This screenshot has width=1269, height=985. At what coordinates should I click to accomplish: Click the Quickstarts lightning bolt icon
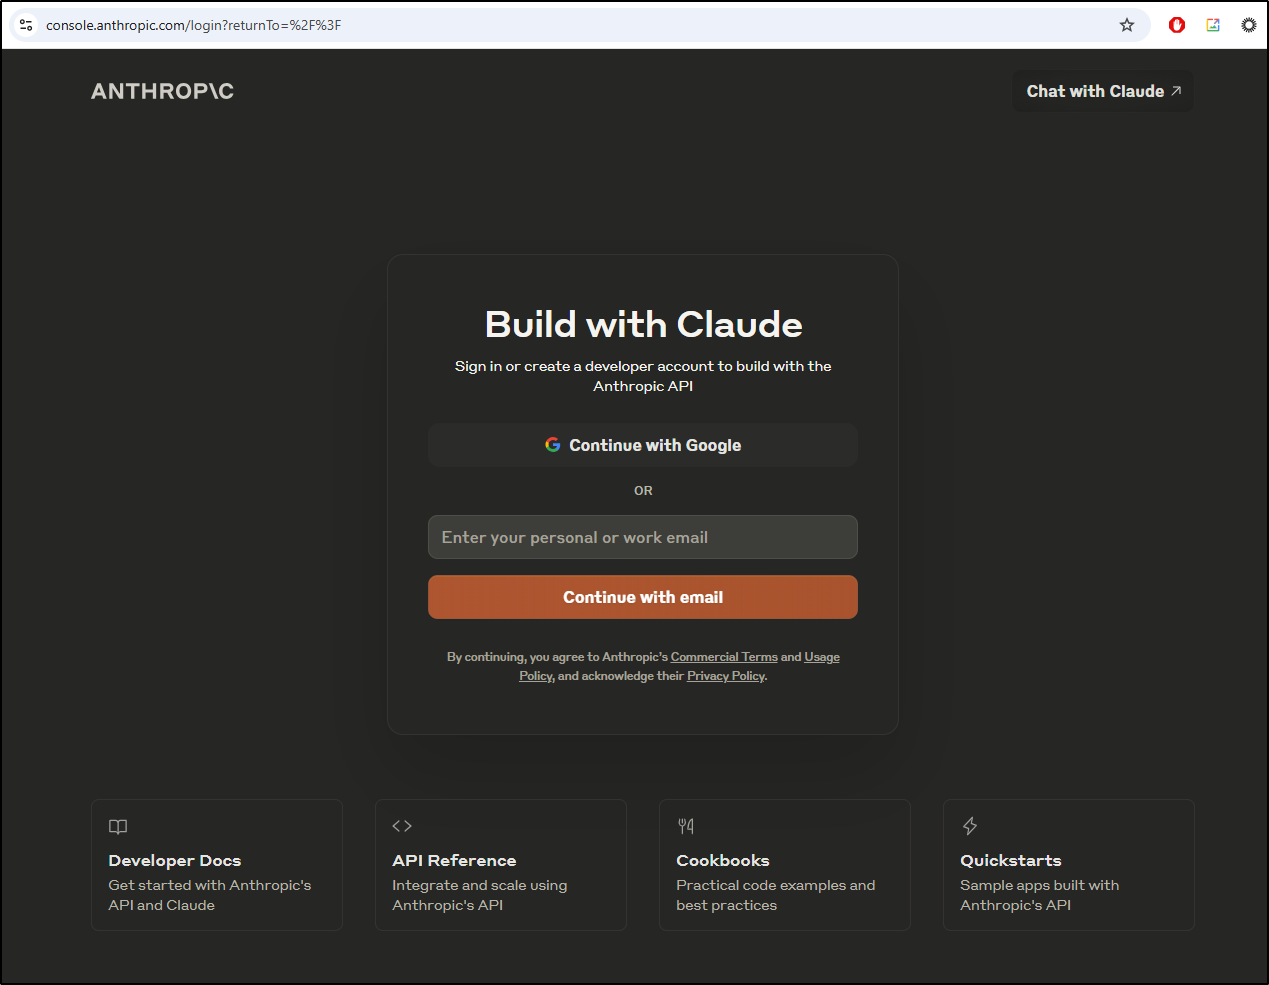click(970, 826)
